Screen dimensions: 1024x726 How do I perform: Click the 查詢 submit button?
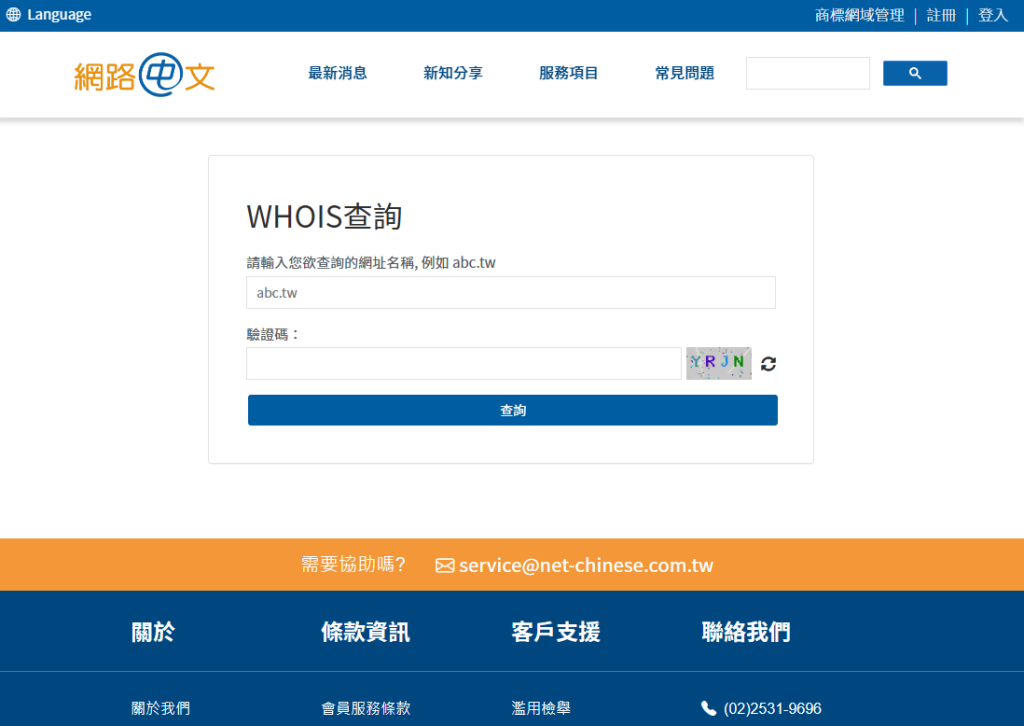(x=512, y=410)
